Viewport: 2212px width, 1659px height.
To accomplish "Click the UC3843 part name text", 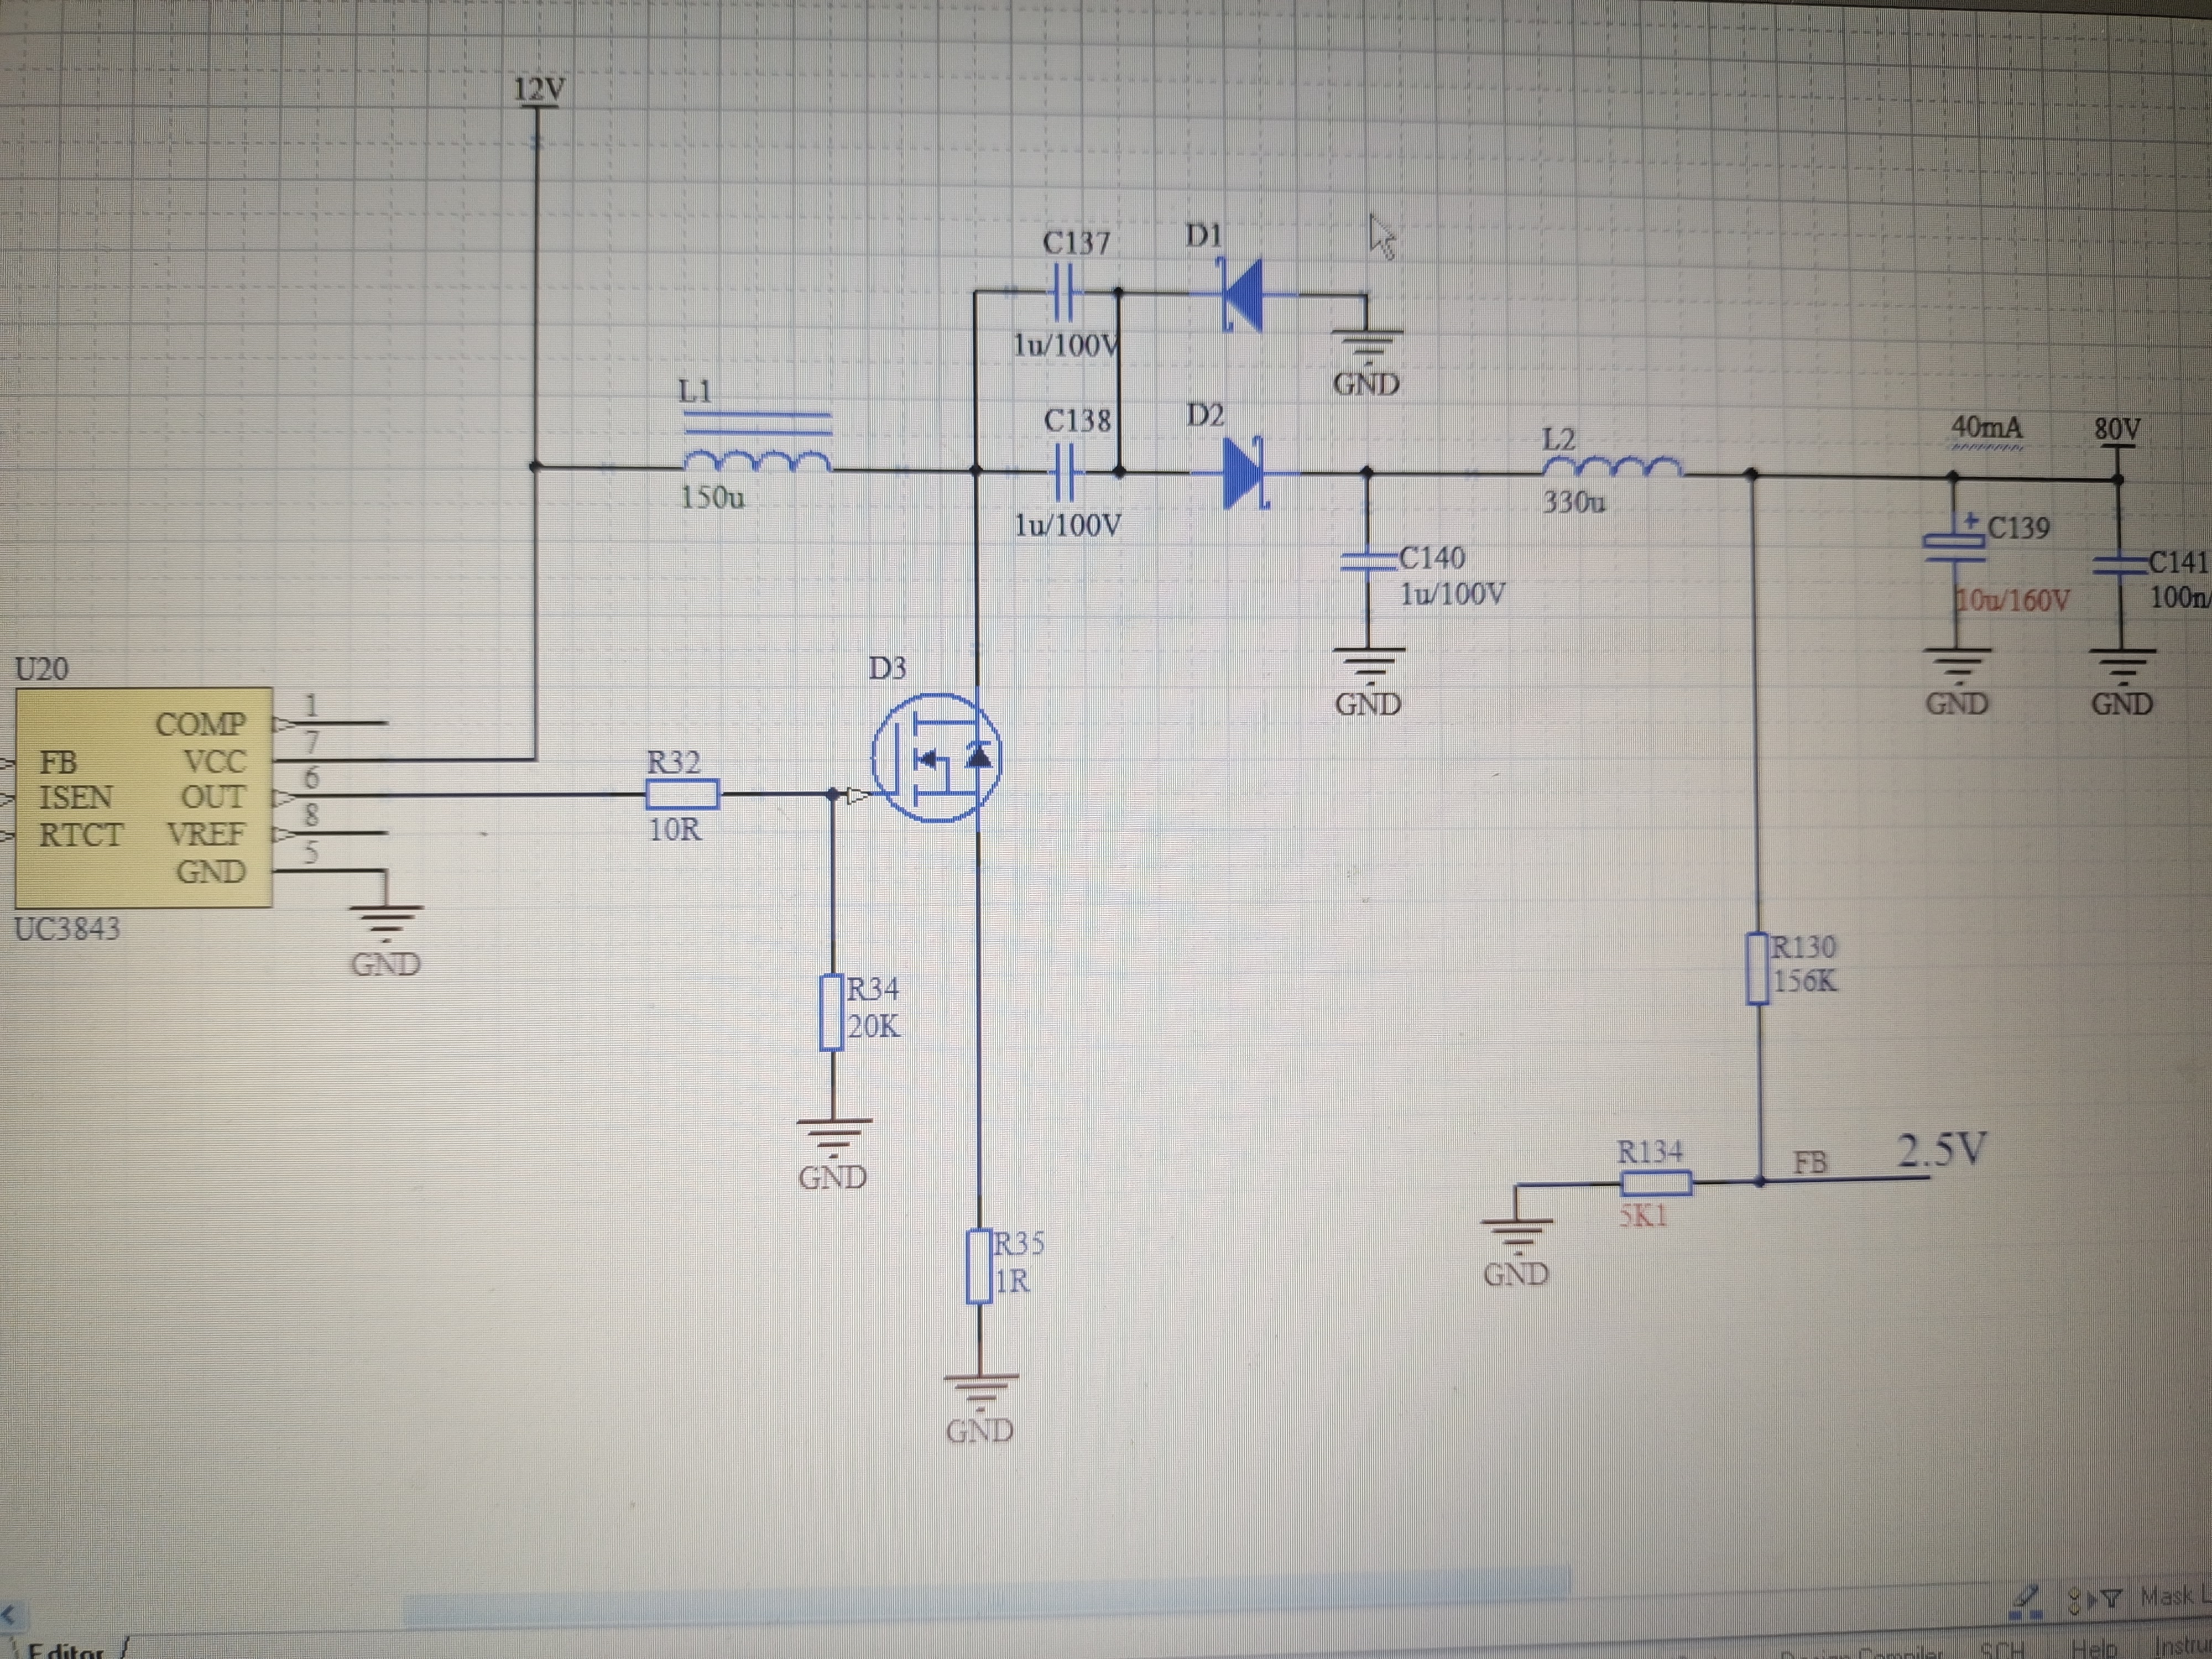I will [x=67, y=929].
